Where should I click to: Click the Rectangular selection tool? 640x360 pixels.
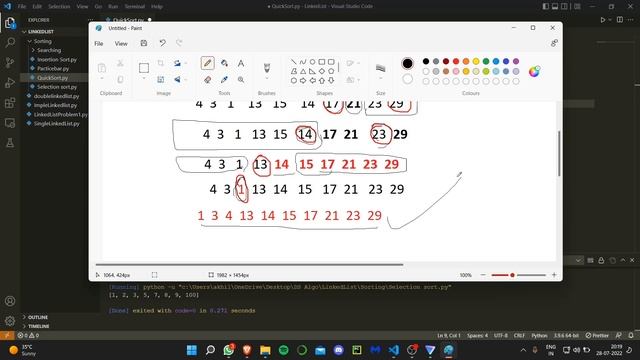[144, 68]
